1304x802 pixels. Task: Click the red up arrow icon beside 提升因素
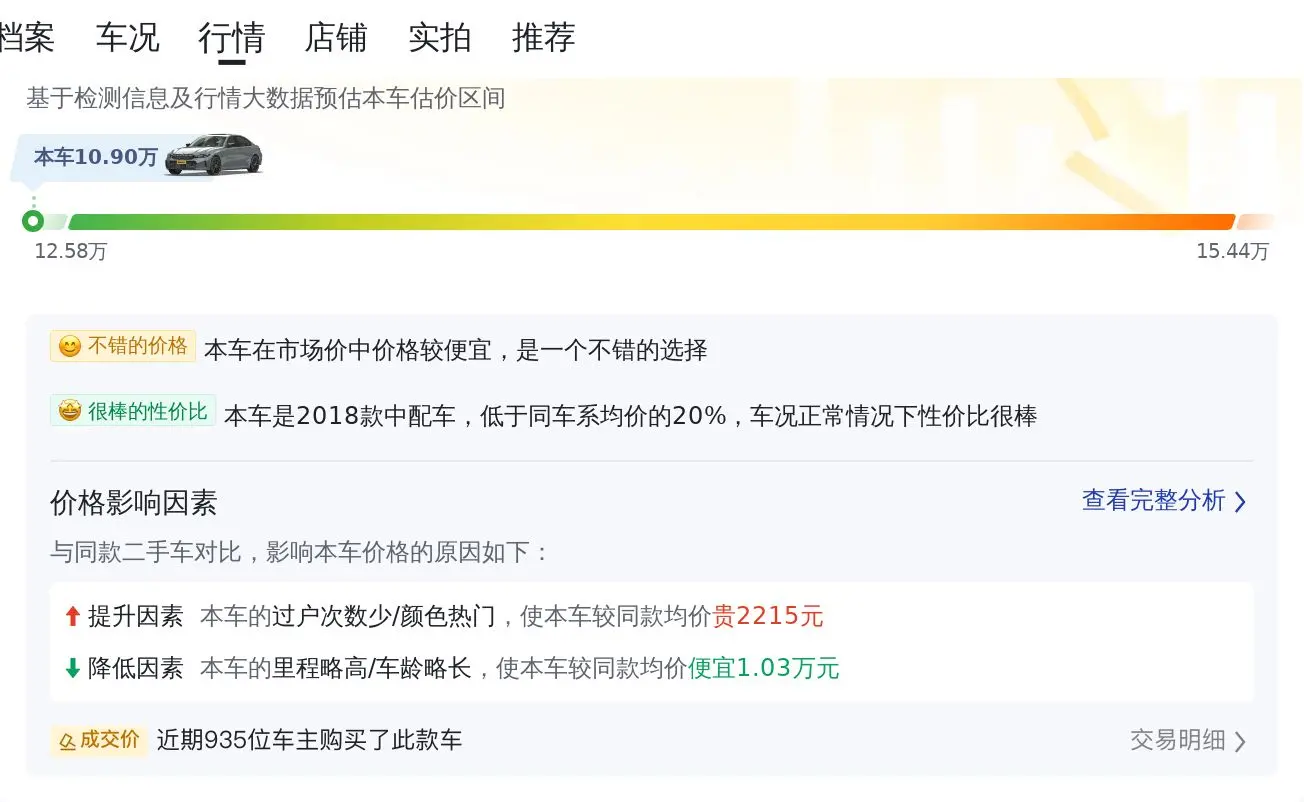click(72, 617)
